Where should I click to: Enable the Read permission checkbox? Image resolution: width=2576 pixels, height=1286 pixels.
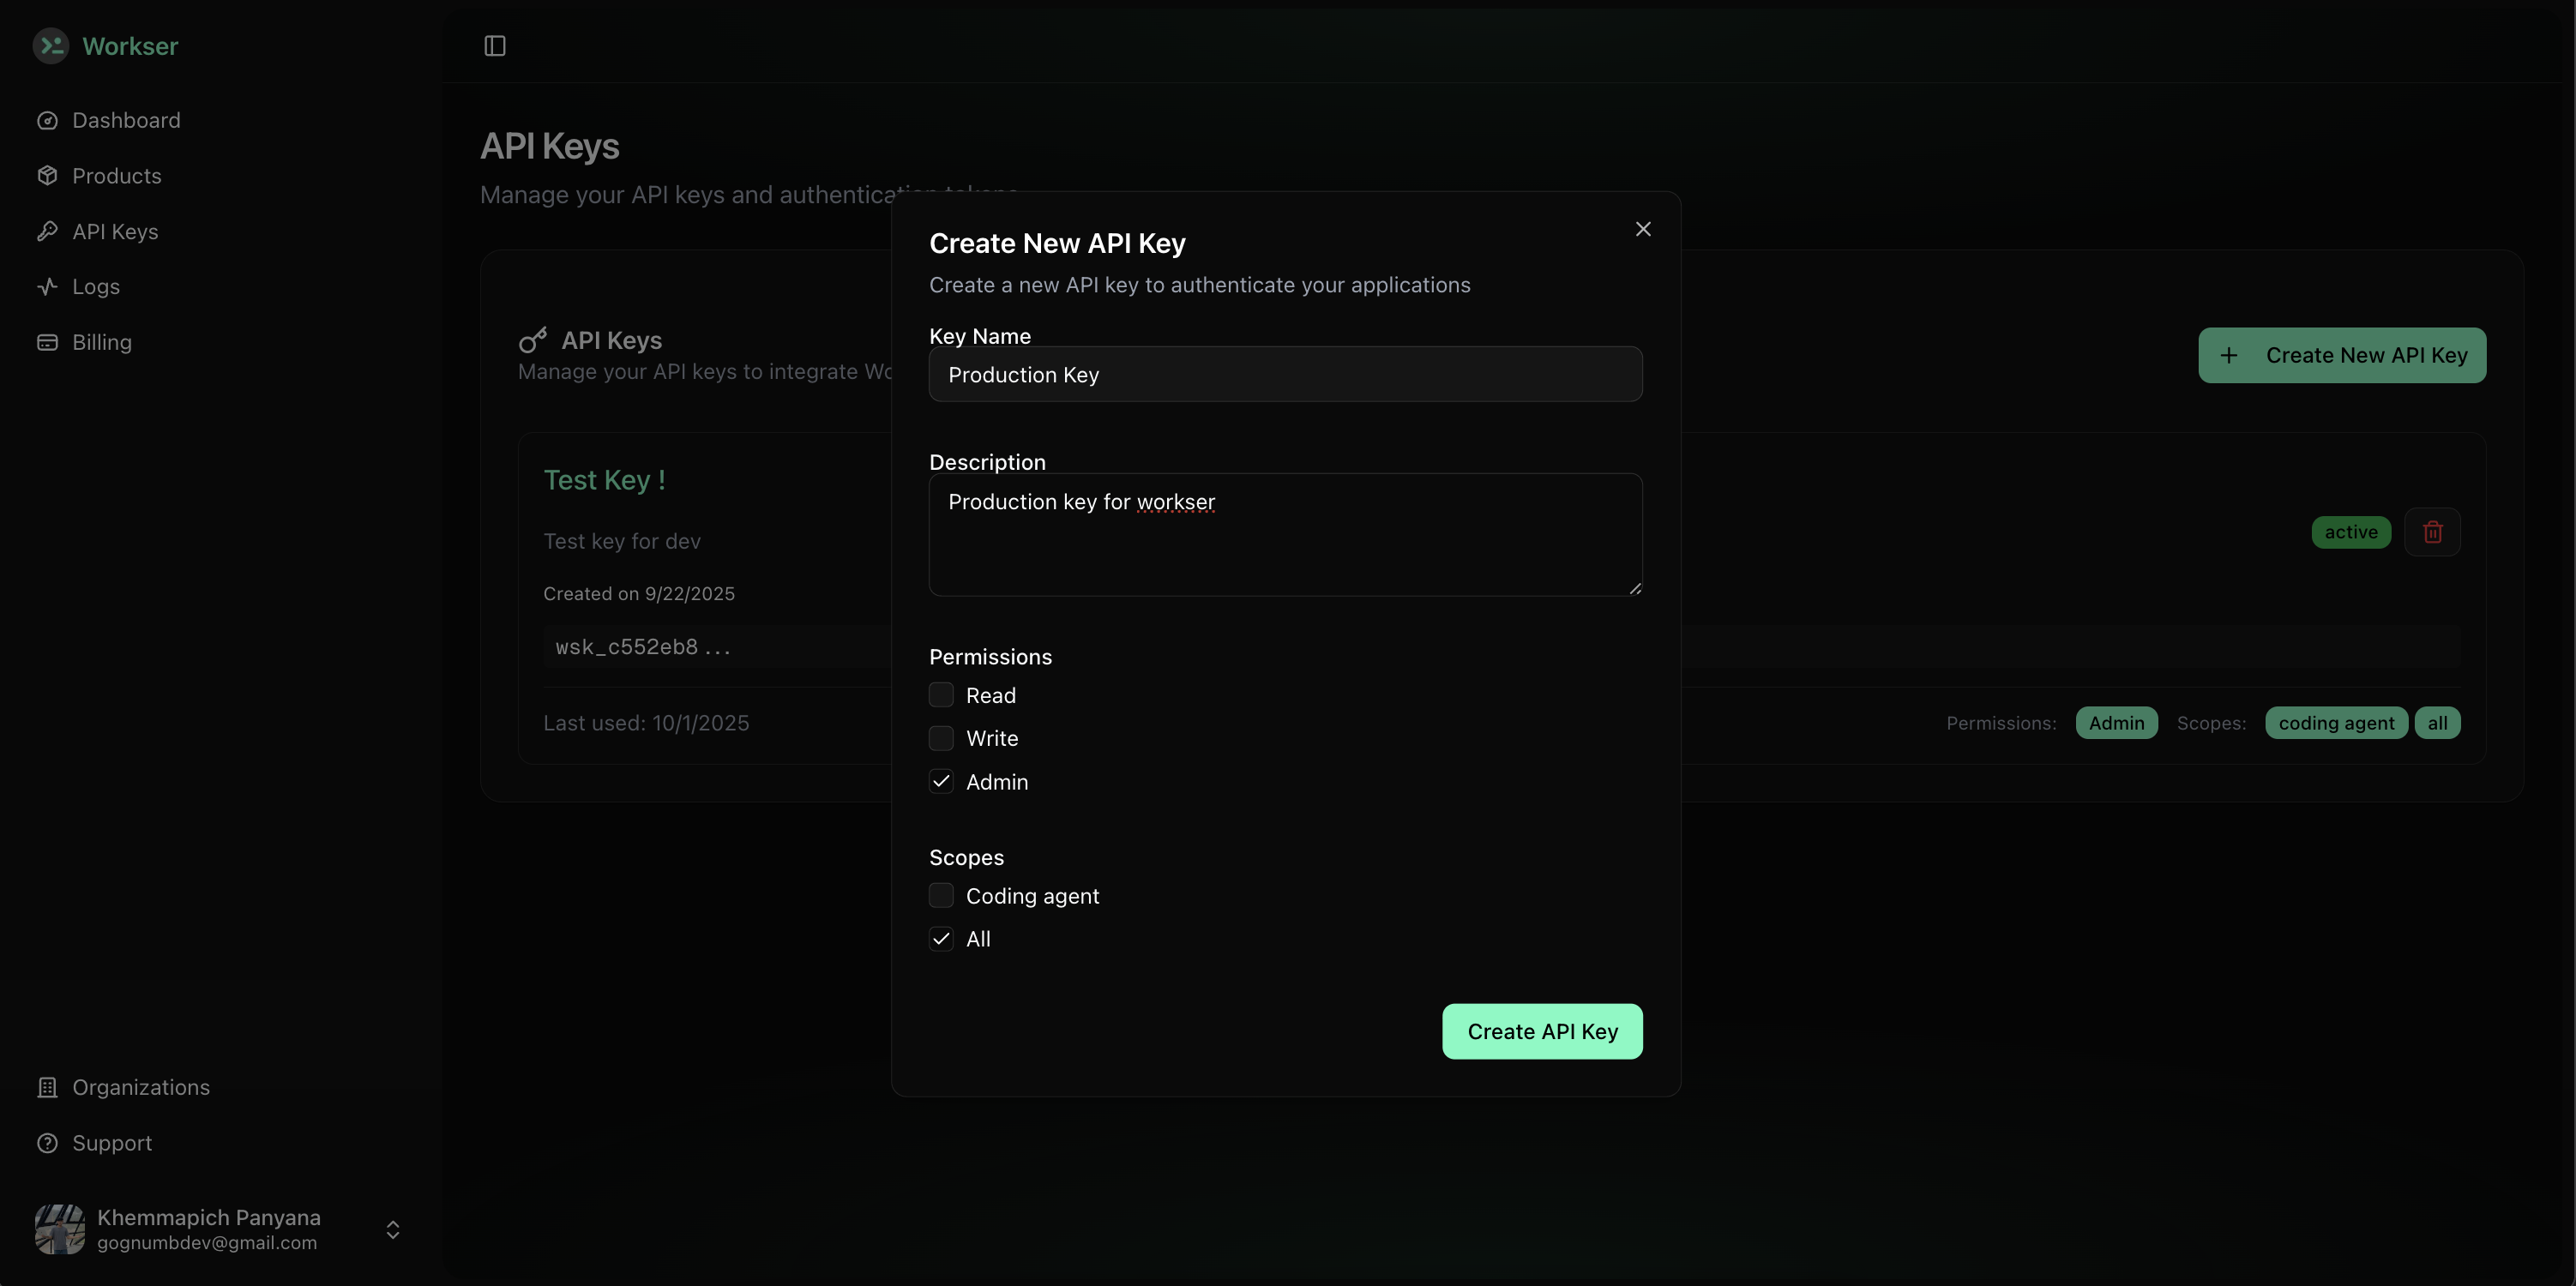pos(940,694)
